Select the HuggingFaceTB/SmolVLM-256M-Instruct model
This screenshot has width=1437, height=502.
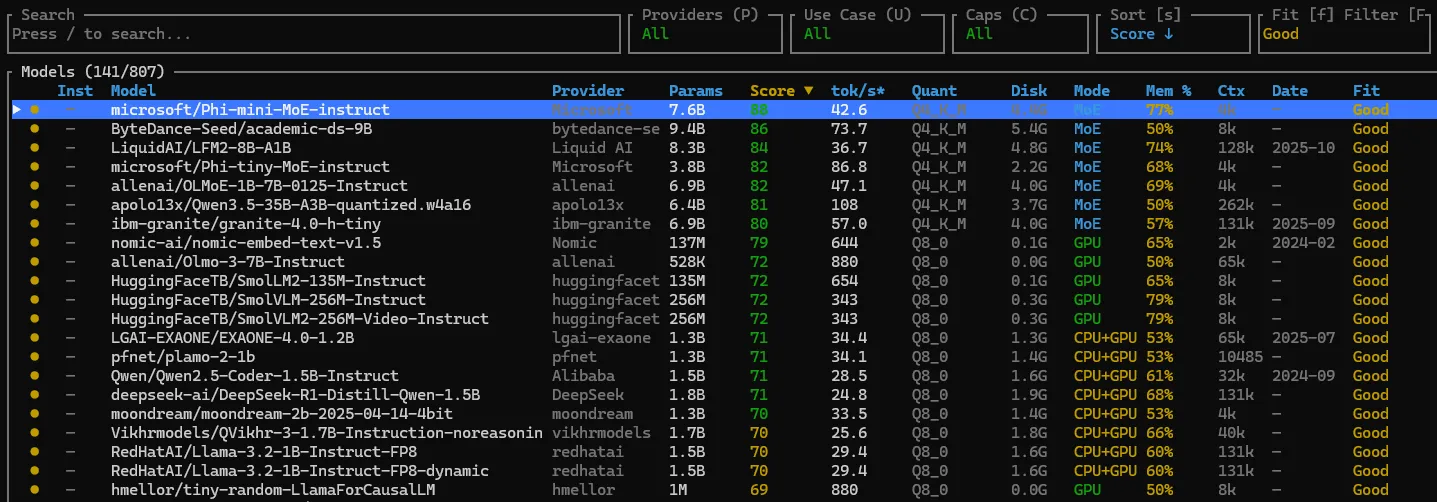(x=268, y=300)
